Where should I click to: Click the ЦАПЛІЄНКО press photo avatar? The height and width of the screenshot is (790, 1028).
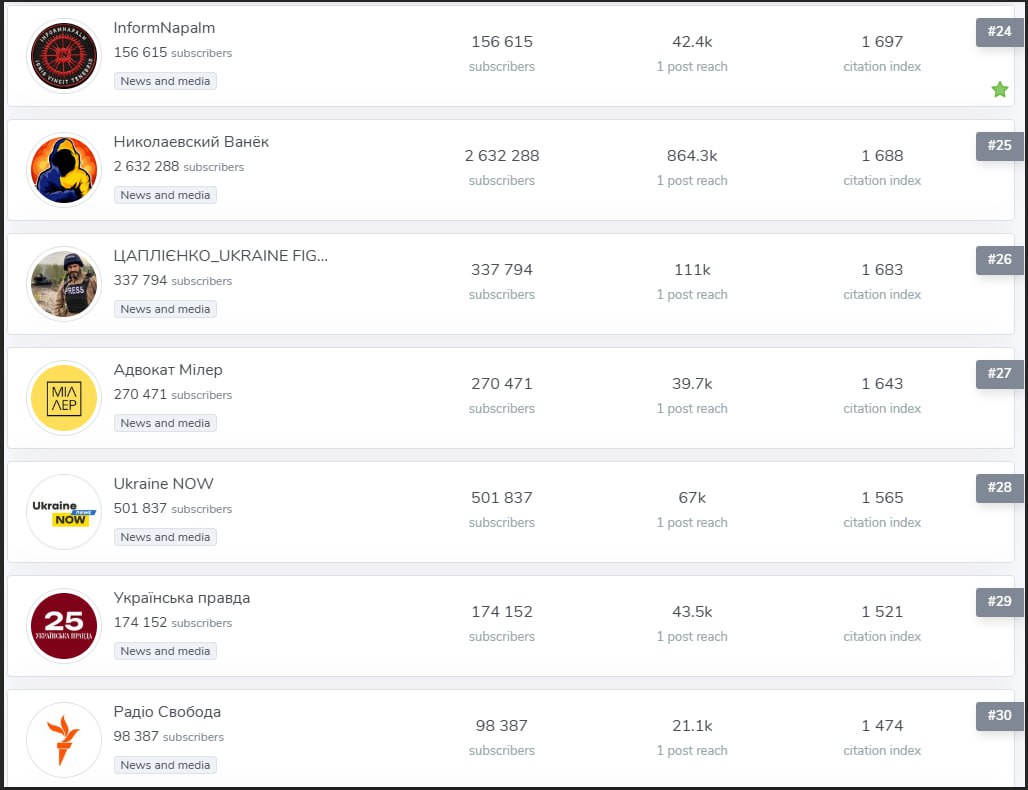click(x=64, y=284)
